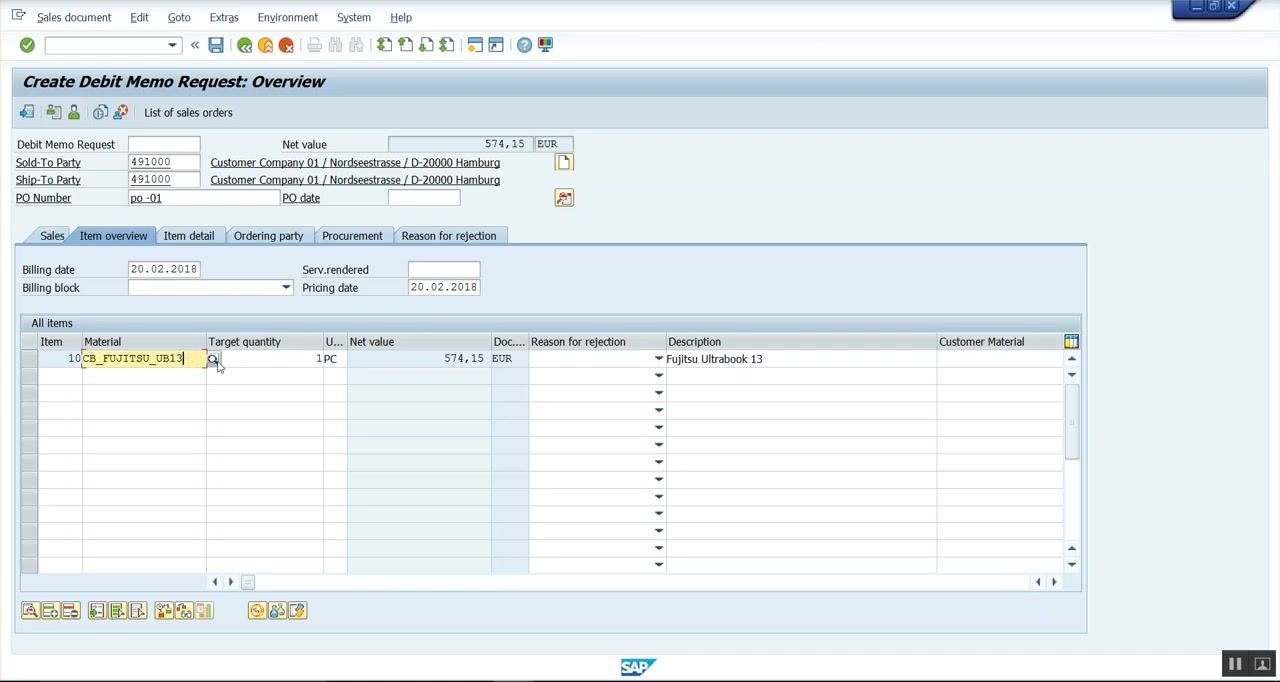Screen dimensions: 1280x682
Task: Open Reason for rejection dropdown for item 10
Action: 658,359
